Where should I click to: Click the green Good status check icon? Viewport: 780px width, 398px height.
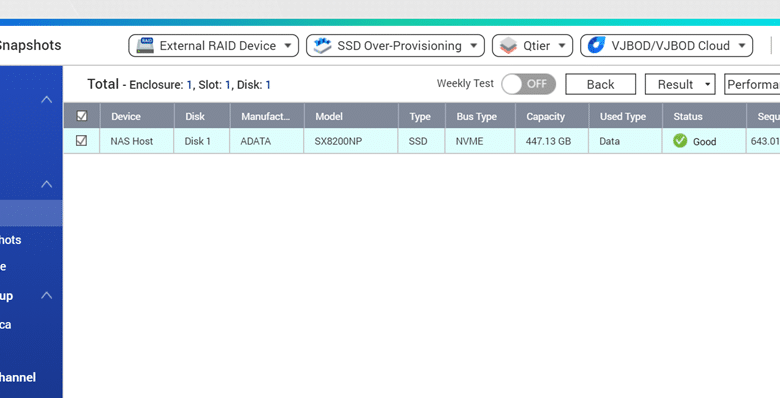pyautogui.click(x=680, y=141)
